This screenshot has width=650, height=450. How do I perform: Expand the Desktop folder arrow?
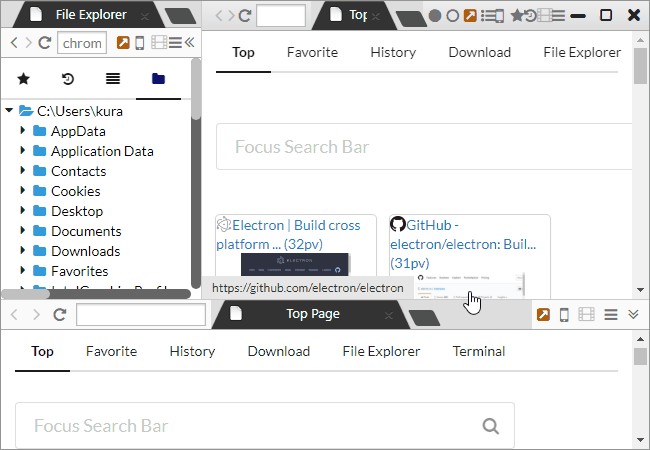pos(23,210)
